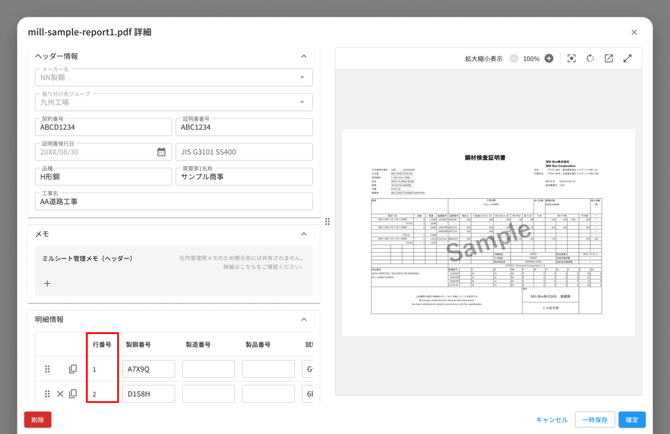This screenshot has height=434, width=670.
Task: Click the 証明書発行日 field 20XX/08/30
Action: point(103,152)
